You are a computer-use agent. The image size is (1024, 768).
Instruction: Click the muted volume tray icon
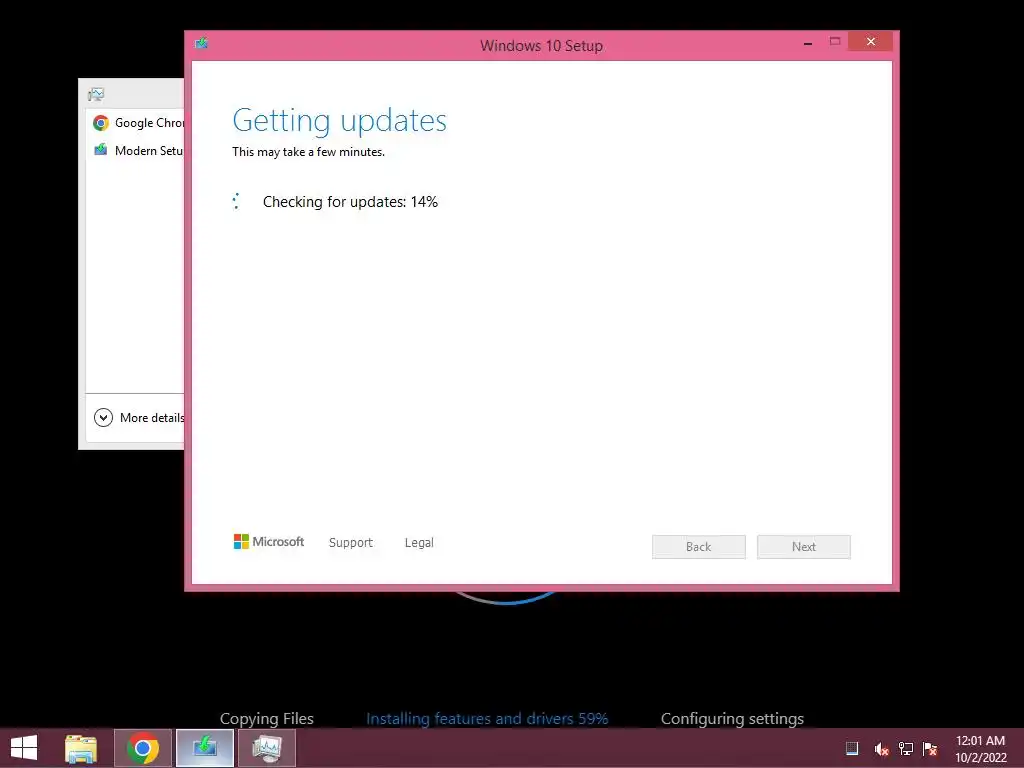coord(881,749)
